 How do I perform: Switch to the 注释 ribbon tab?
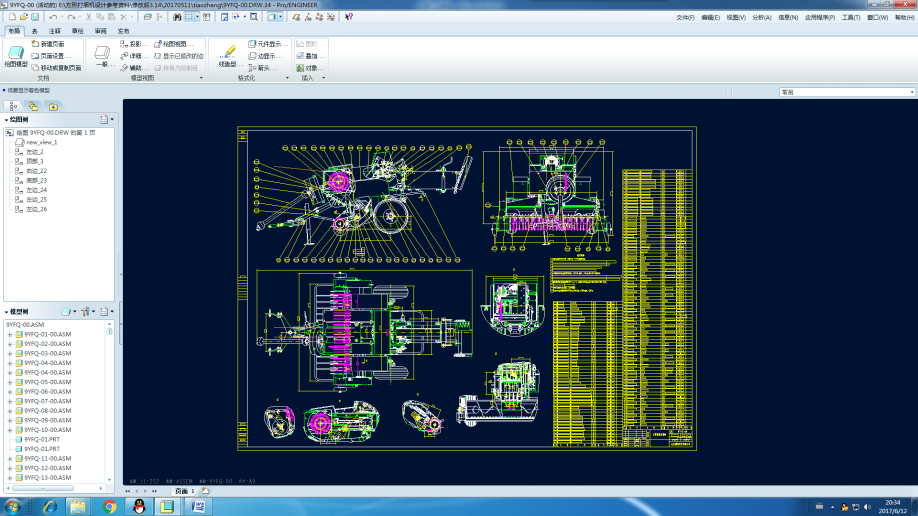(54, 31)
